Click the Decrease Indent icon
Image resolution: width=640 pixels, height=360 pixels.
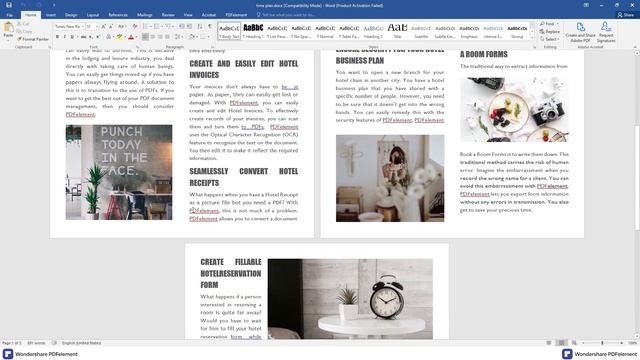(x=181, y=27)
